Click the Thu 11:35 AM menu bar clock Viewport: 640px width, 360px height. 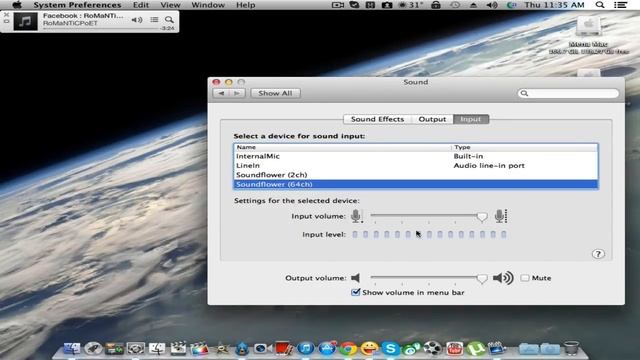[x=554, y=5]
